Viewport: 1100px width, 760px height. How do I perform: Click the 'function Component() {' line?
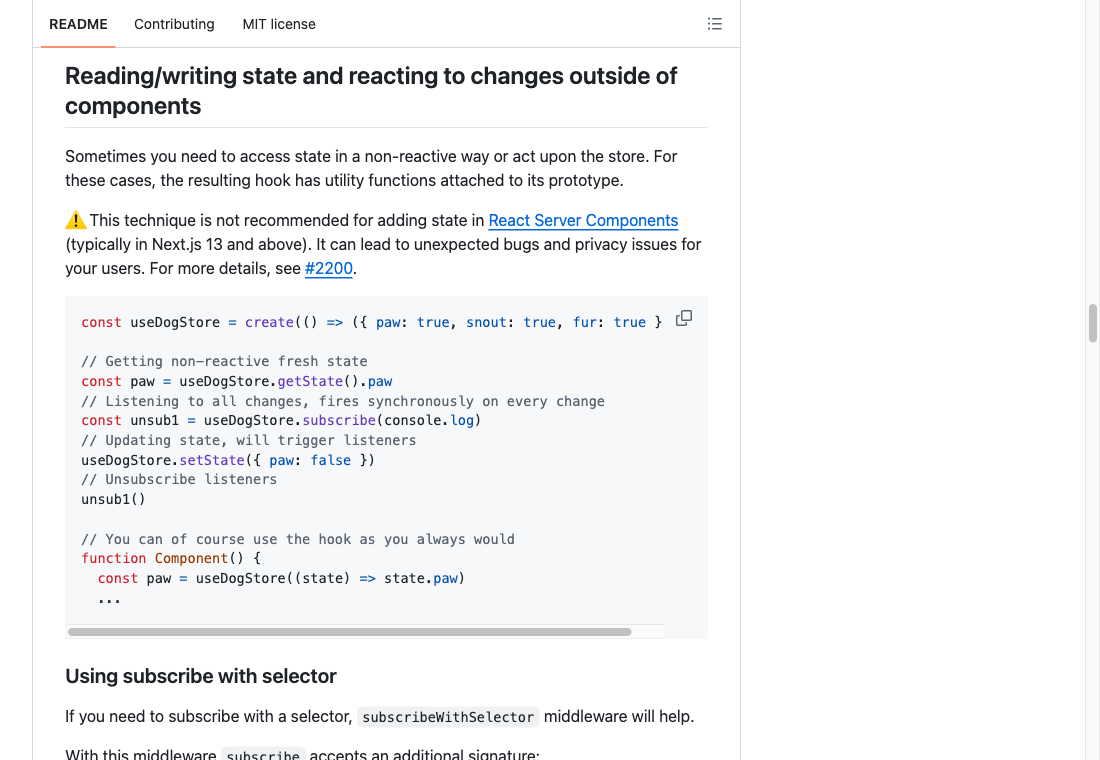click(x=171, y=559)
